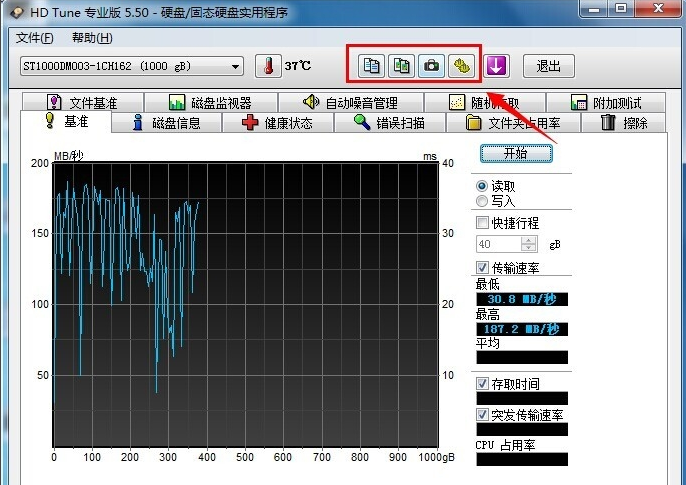Image resolution: width=686 pixels, height=485 pixels.
Task: Open the 文件 menu
Action: coord(35,38)
